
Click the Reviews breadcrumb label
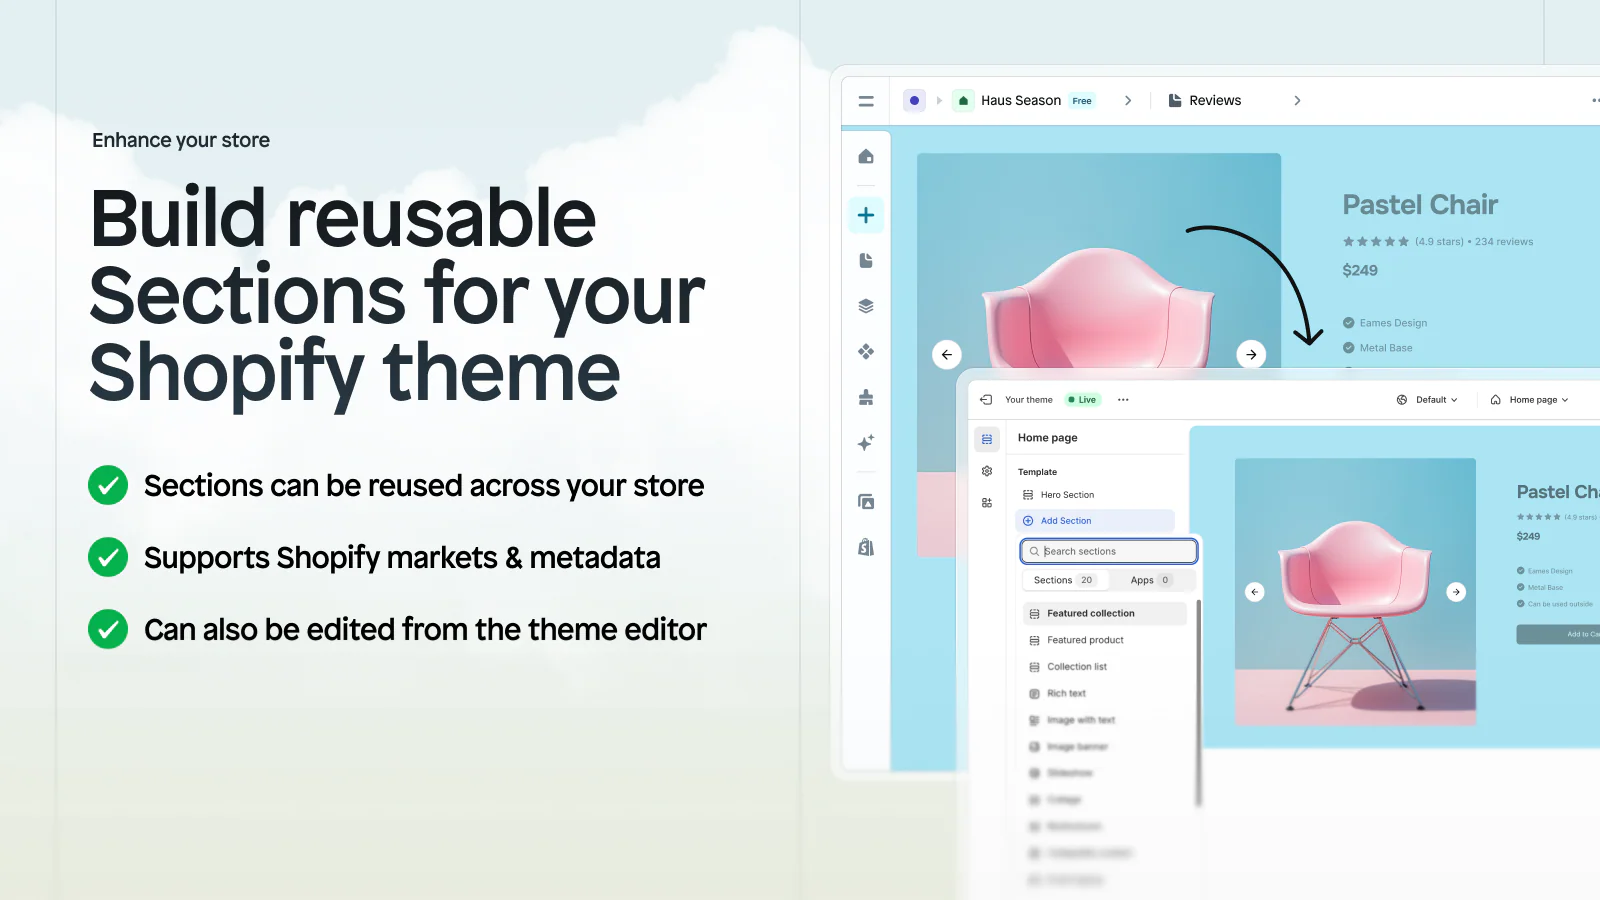click(1215, 101)
